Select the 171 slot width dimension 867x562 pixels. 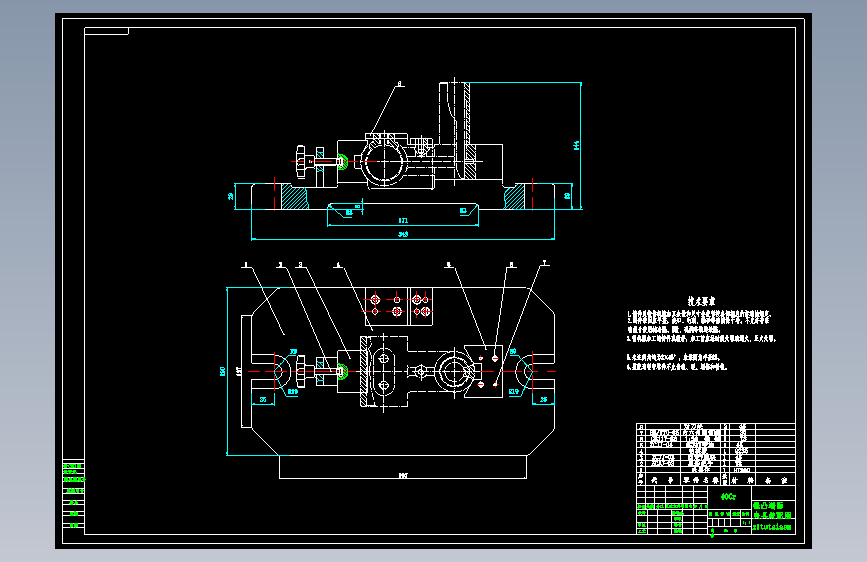click(x=403, y=221)
